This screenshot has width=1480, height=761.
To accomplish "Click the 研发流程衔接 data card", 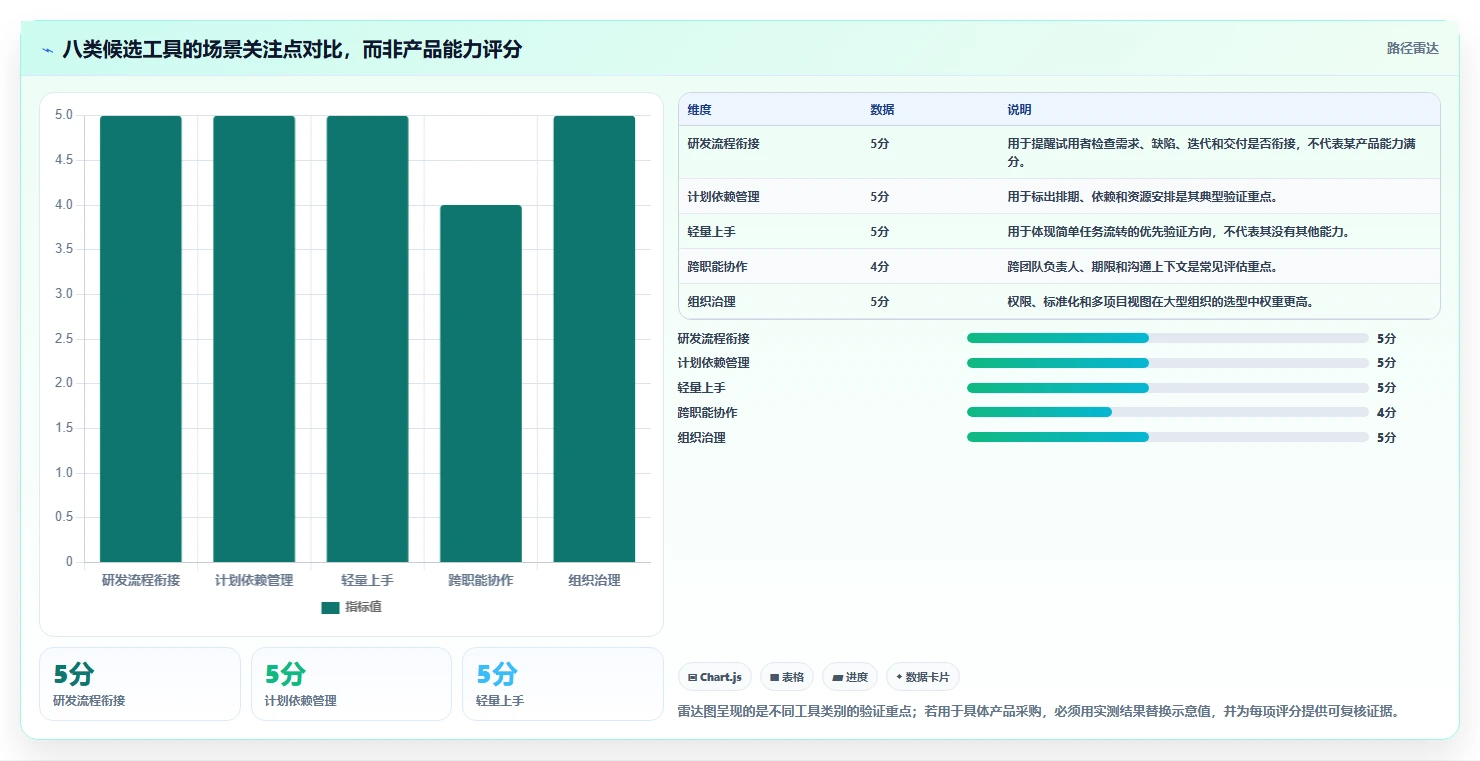I will click(x=140, y=684).
